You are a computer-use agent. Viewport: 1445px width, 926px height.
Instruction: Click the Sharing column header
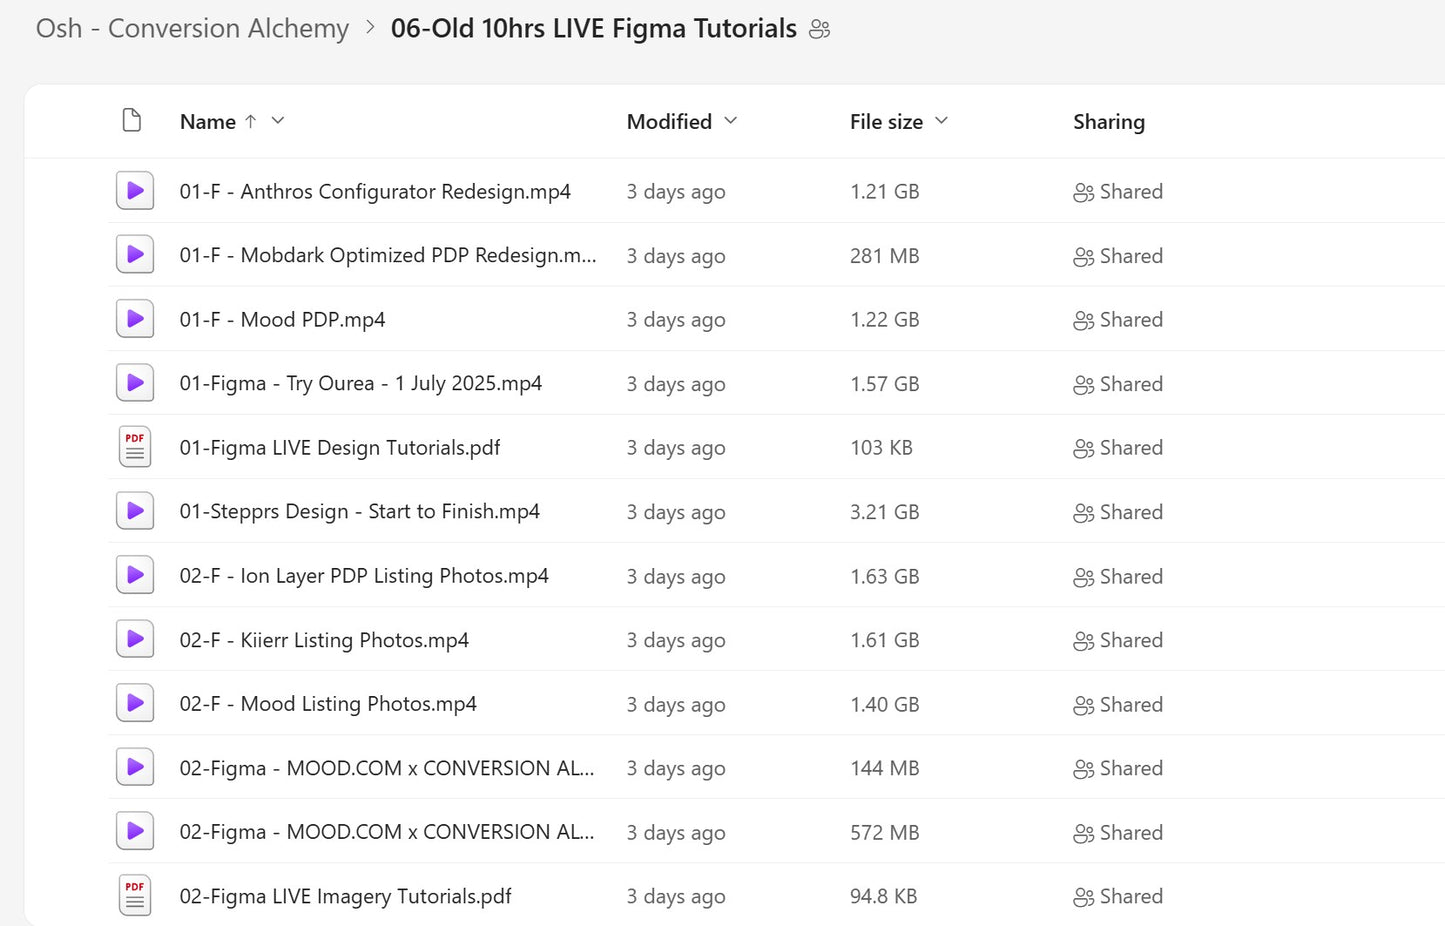point(1109,122)
